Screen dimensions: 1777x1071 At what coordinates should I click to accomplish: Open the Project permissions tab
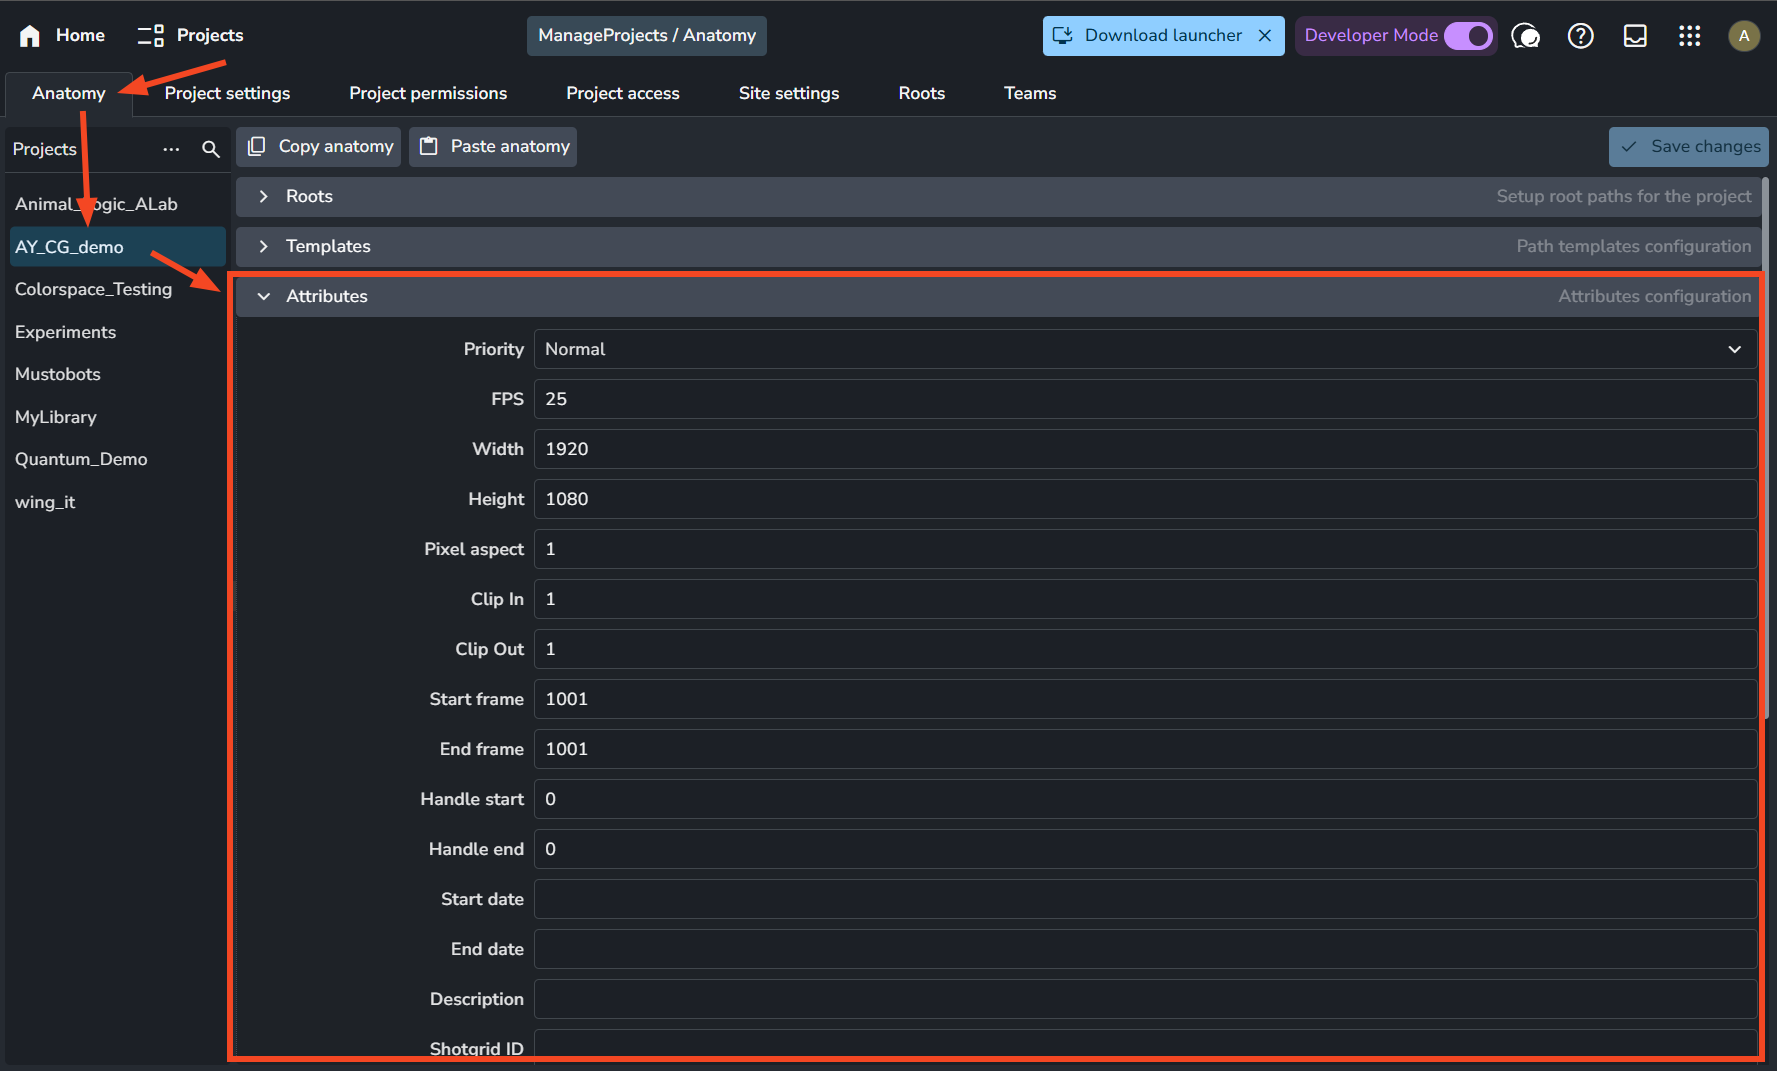tap(428, 93)
